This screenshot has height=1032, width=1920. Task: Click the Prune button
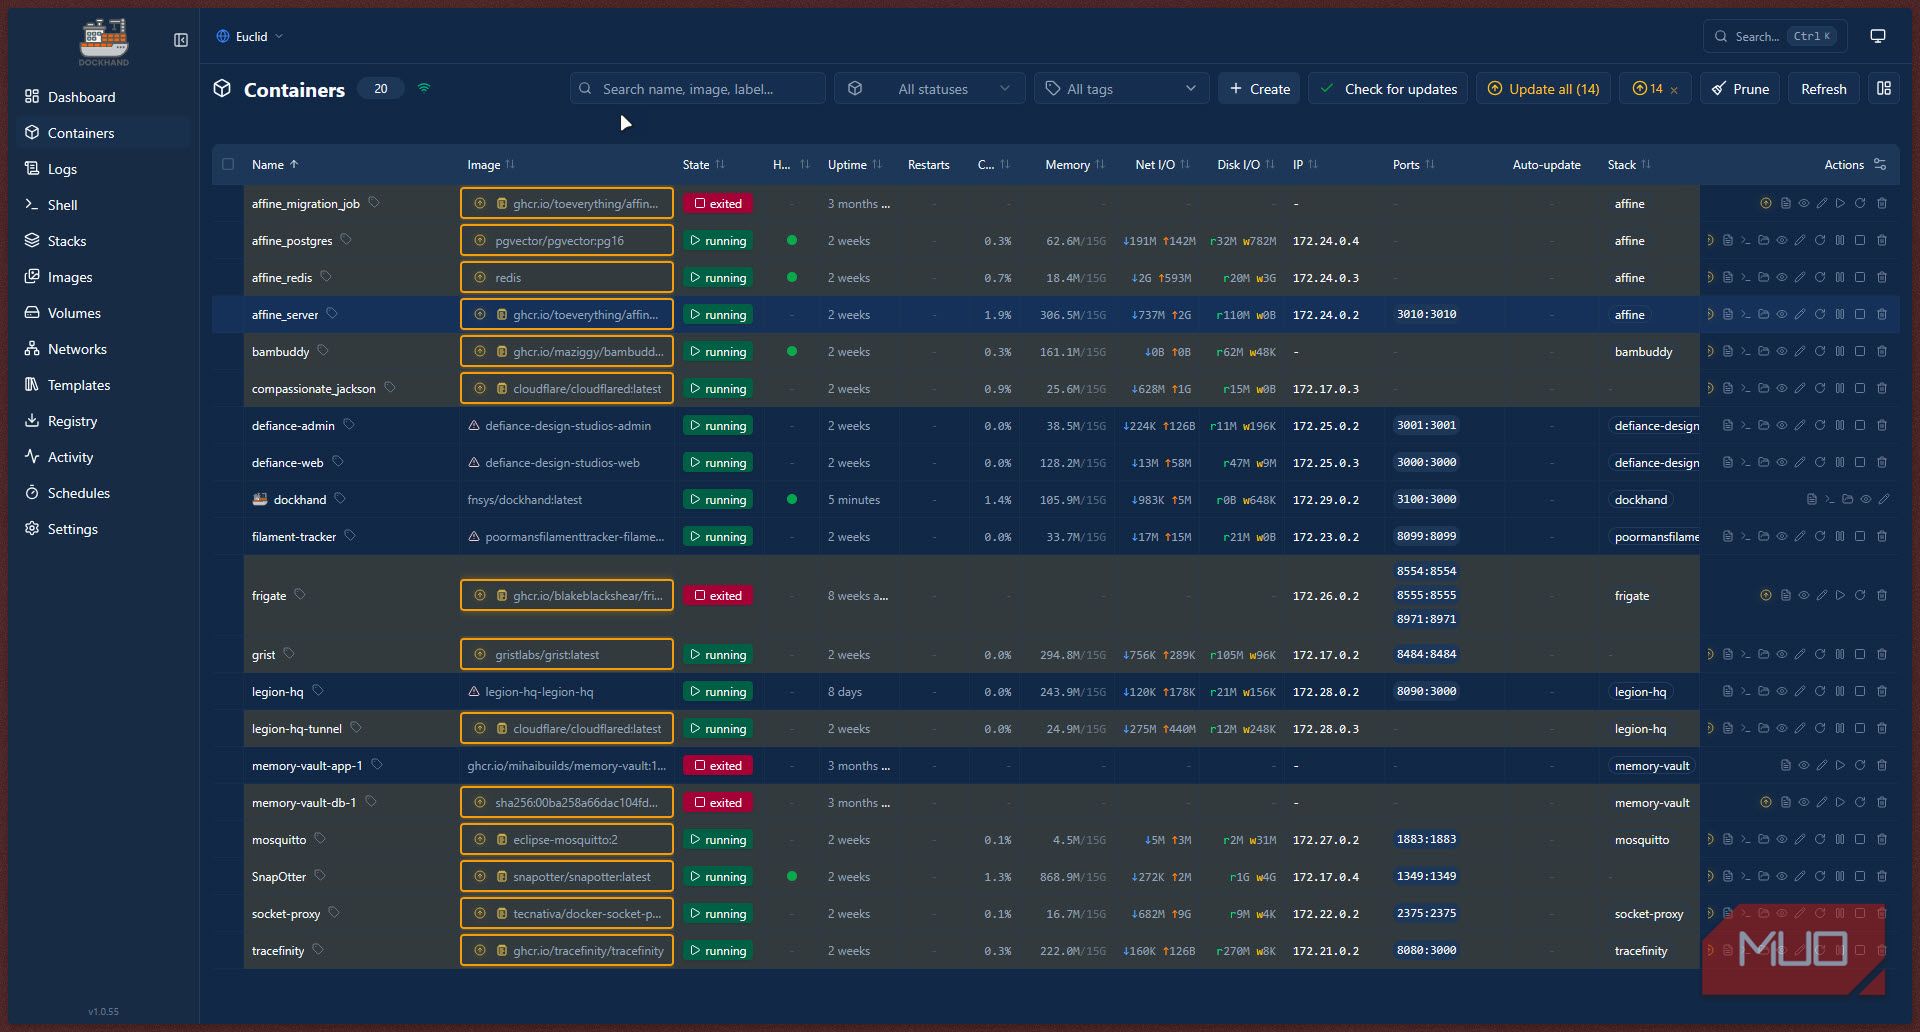(x=1740, y=88)
